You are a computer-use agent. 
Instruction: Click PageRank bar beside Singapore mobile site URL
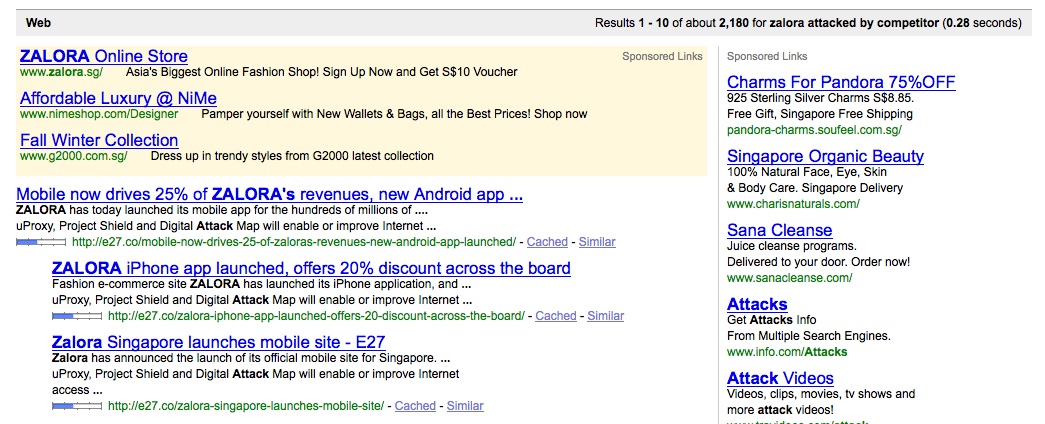coord(77,405)
